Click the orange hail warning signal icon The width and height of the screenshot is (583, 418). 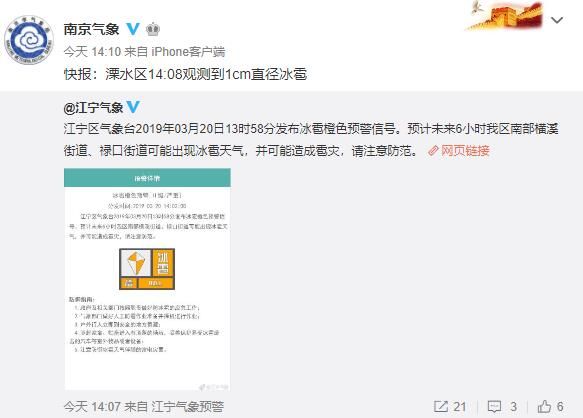(147, 269)
